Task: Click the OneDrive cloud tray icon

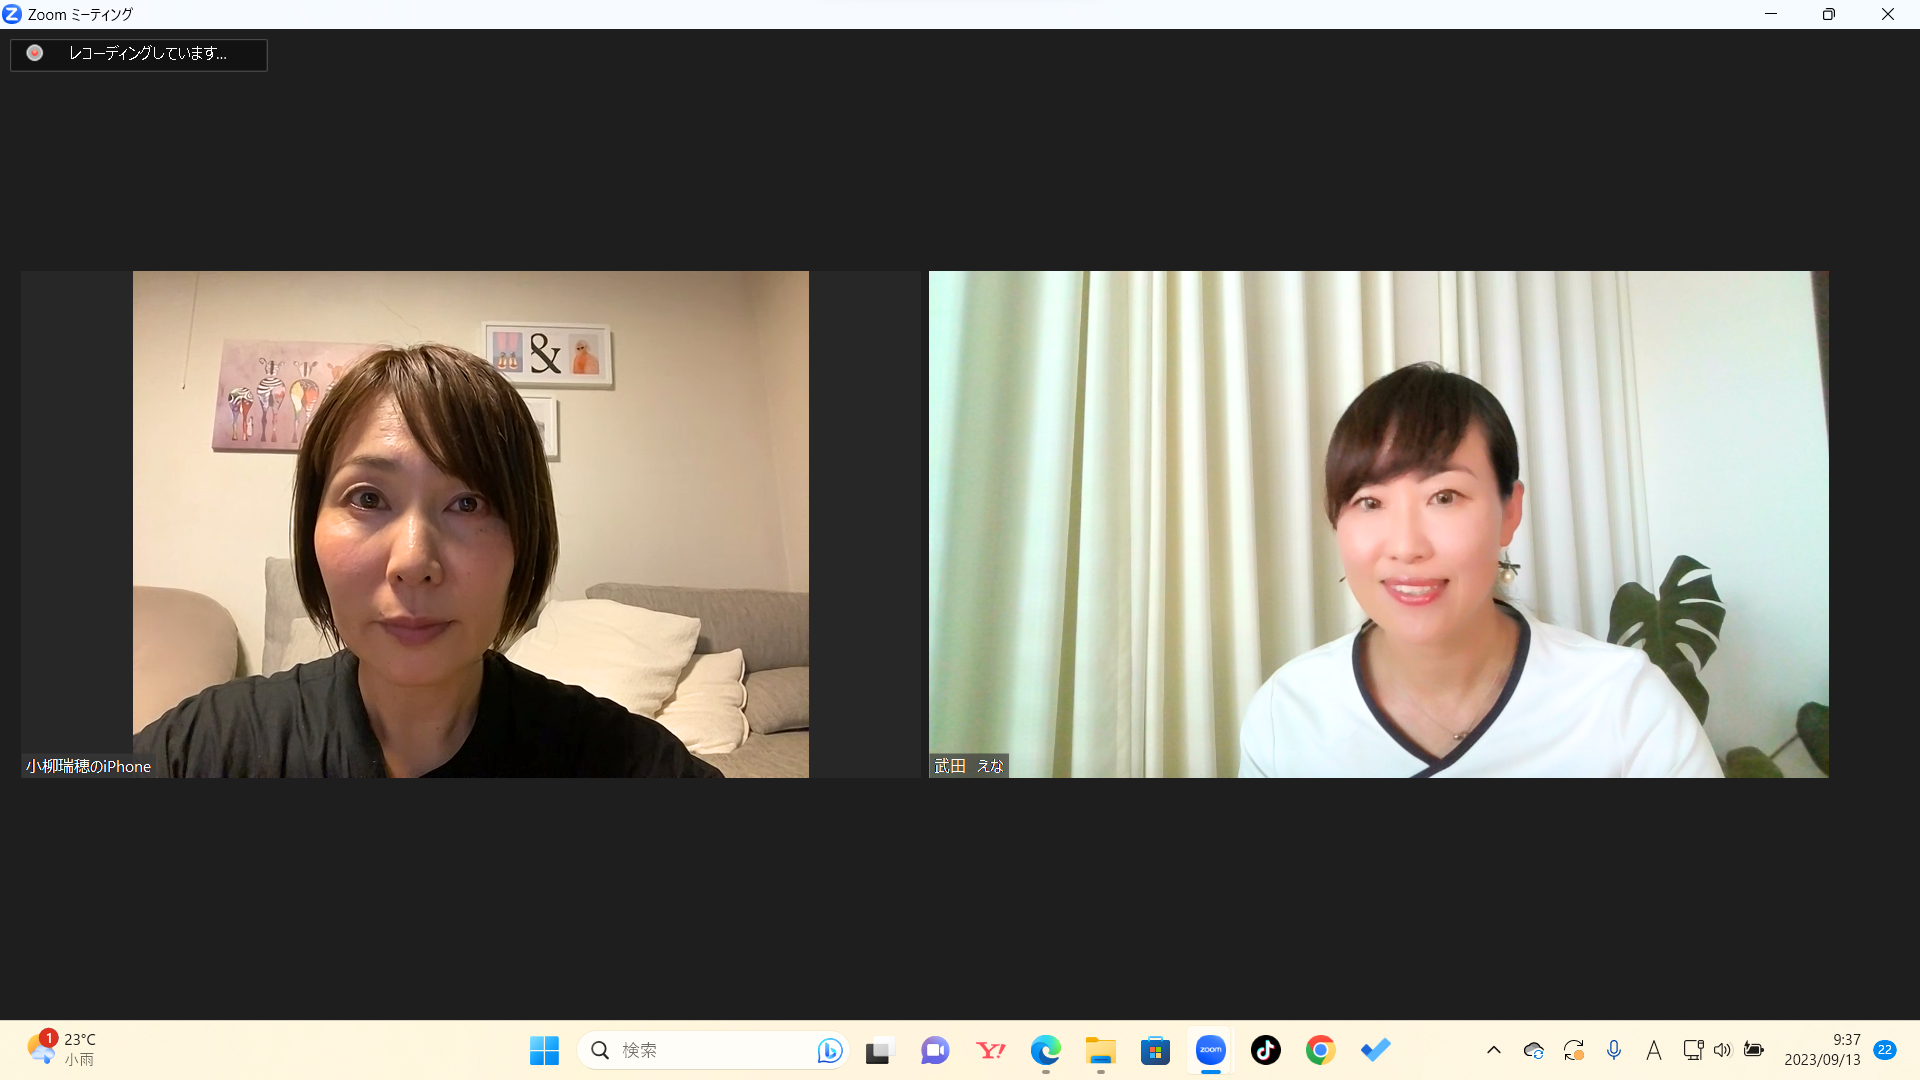Action: (1534, 1050)
